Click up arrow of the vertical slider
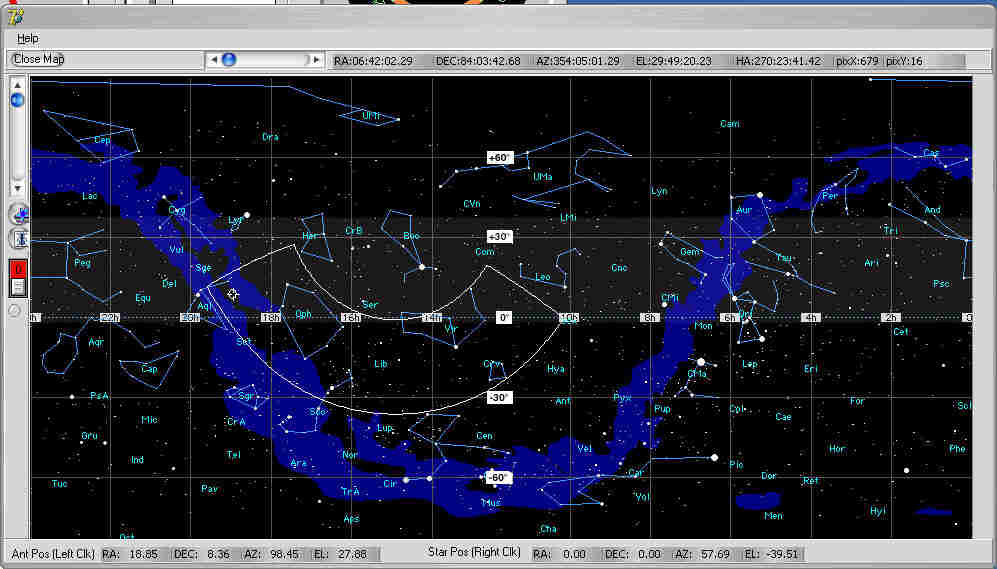Viewport: 997px width, 569px height. pos(17,85)
